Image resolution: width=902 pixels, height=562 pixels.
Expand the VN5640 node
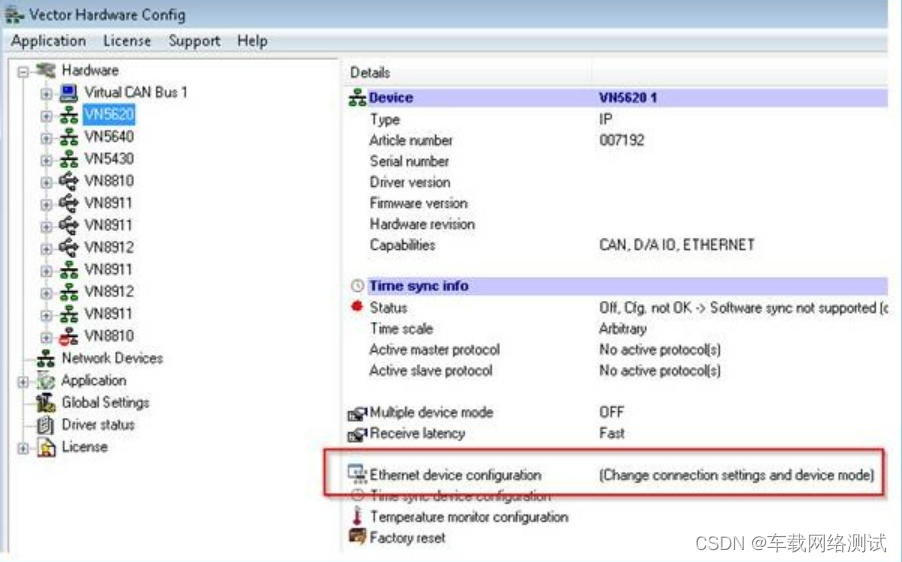46,138
